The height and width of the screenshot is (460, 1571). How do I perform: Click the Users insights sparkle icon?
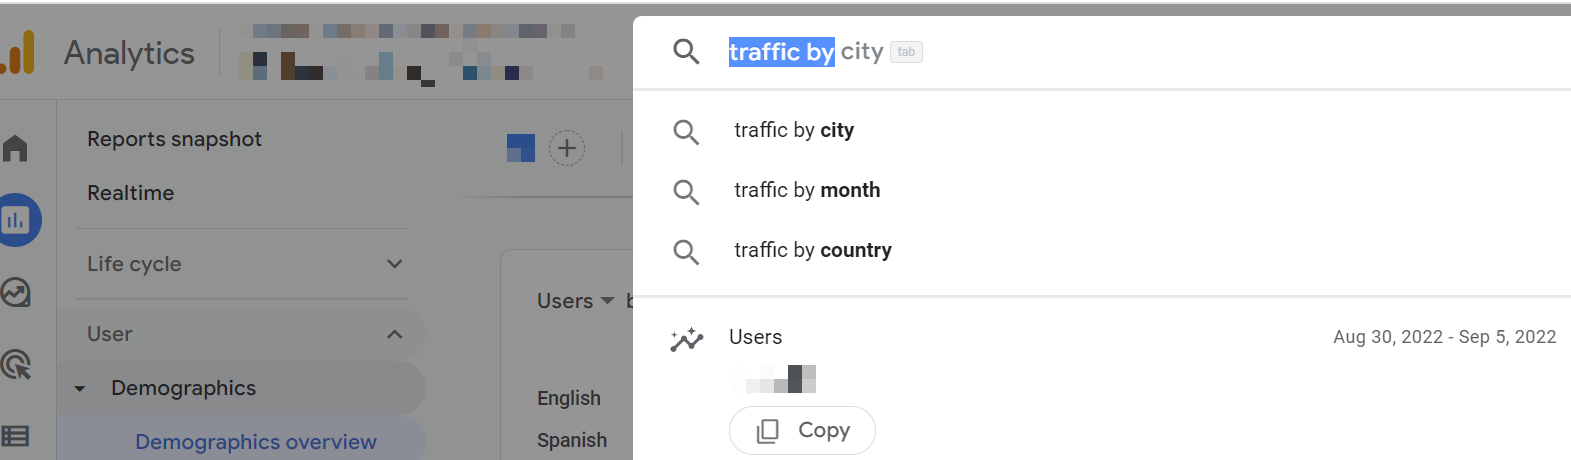point(687,340)
